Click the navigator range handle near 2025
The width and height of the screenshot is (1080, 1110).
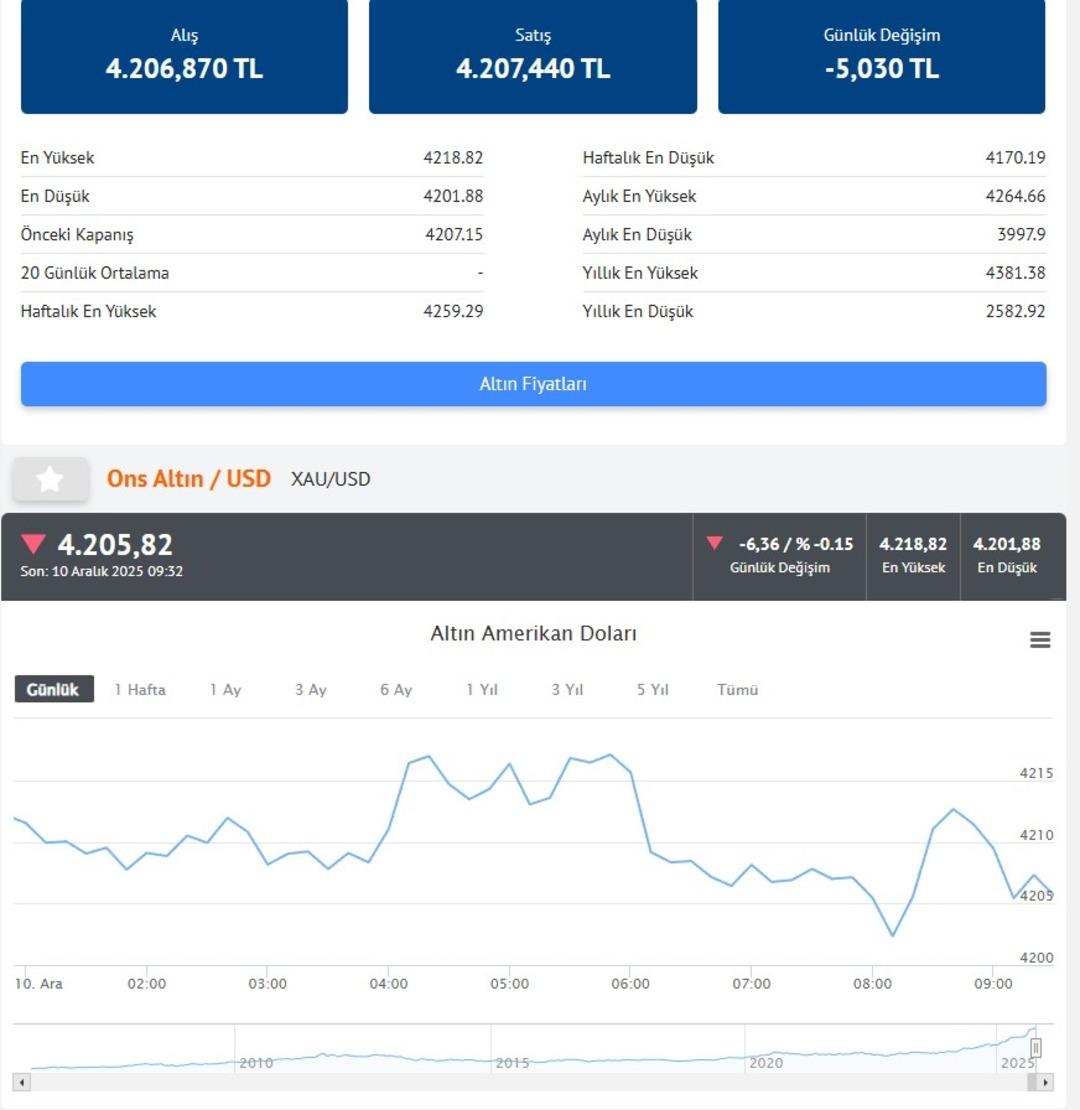(1036, 1047)
